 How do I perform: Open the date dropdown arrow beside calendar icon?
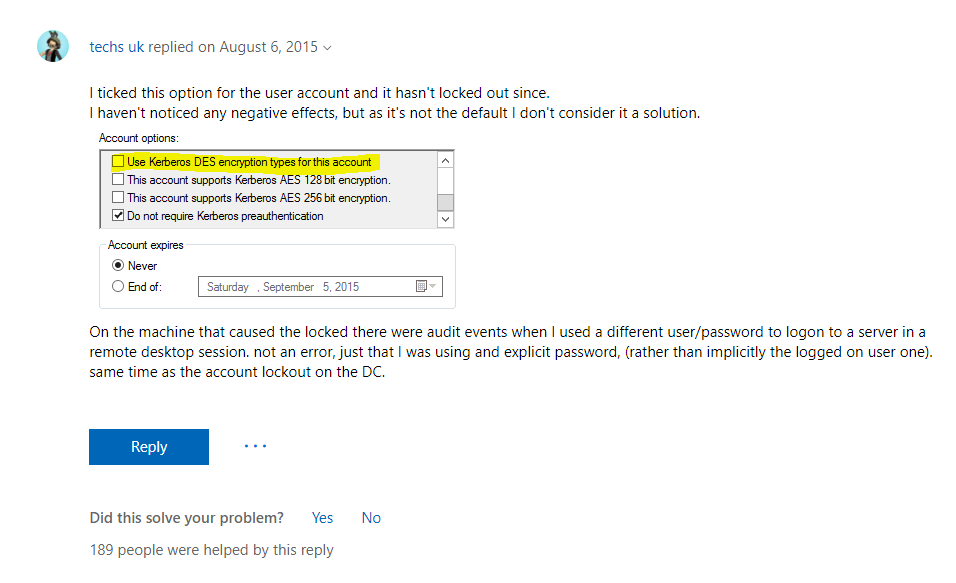433,286
